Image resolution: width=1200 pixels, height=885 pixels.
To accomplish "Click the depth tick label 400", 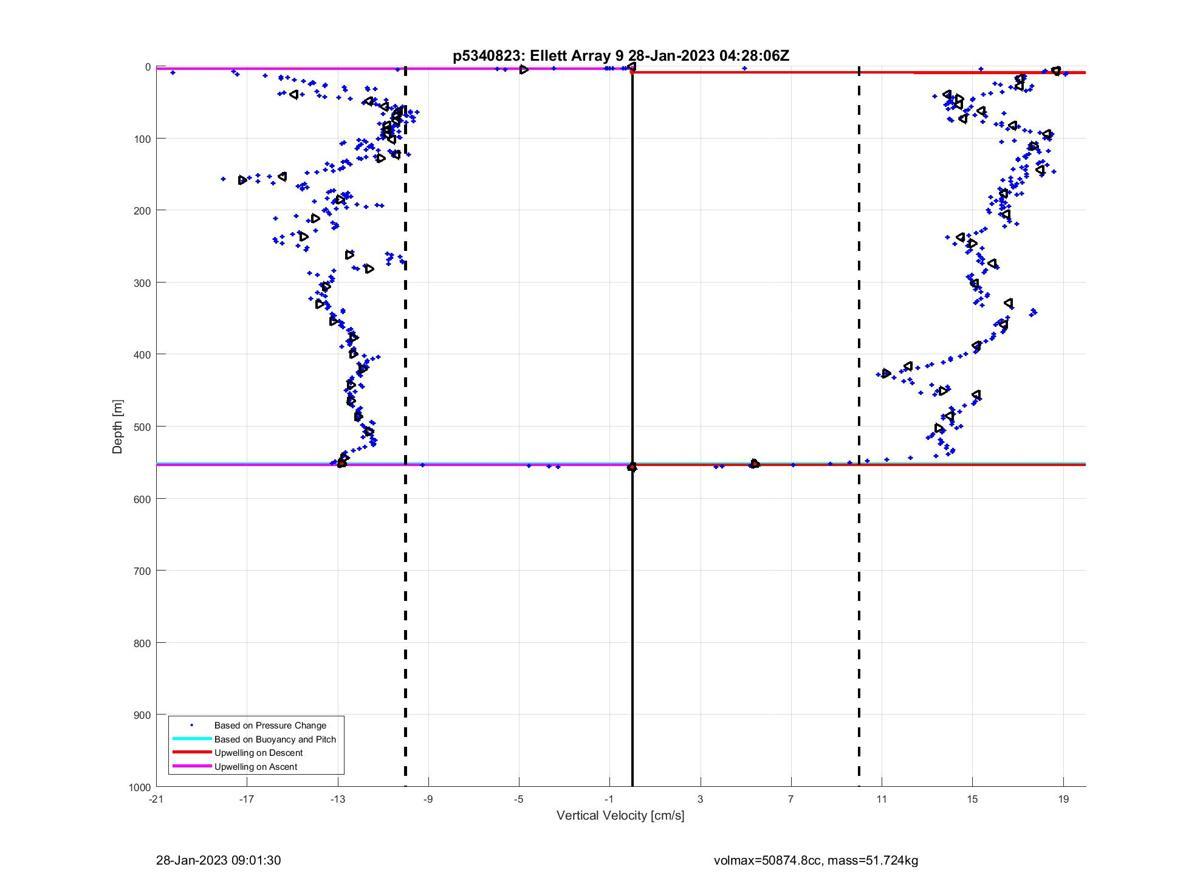I will (141, 355).
